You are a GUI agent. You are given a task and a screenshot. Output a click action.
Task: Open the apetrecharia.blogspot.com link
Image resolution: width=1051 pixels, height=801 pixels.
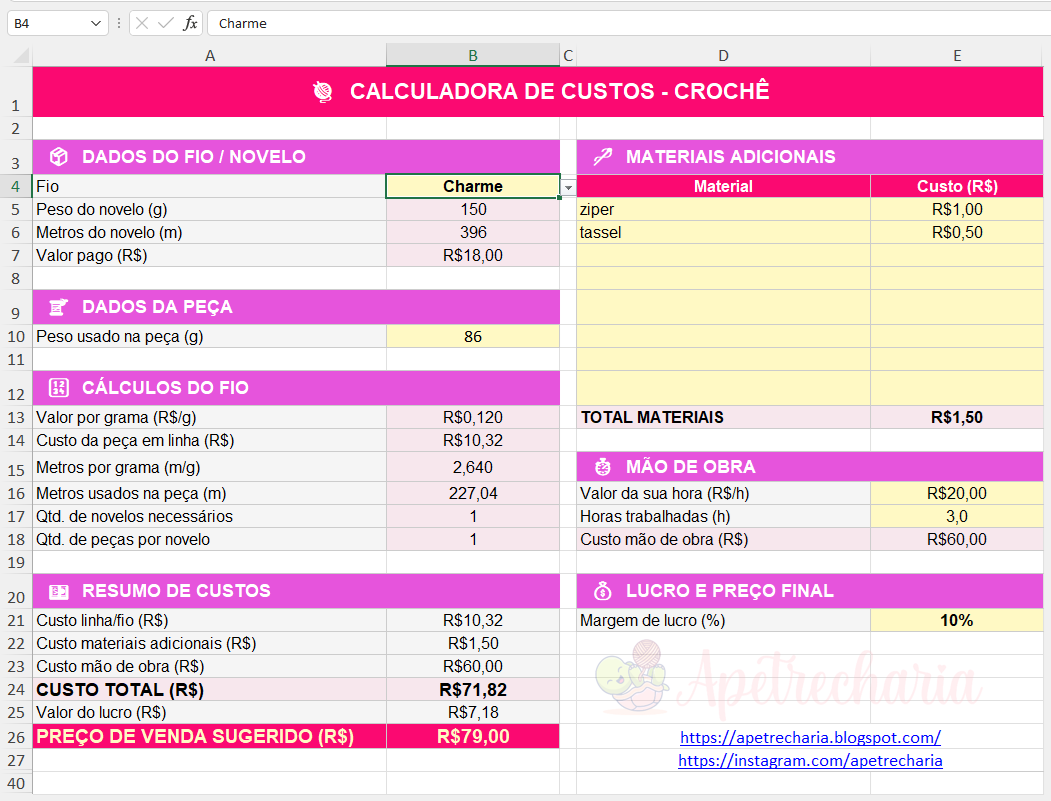pos(810,737)
